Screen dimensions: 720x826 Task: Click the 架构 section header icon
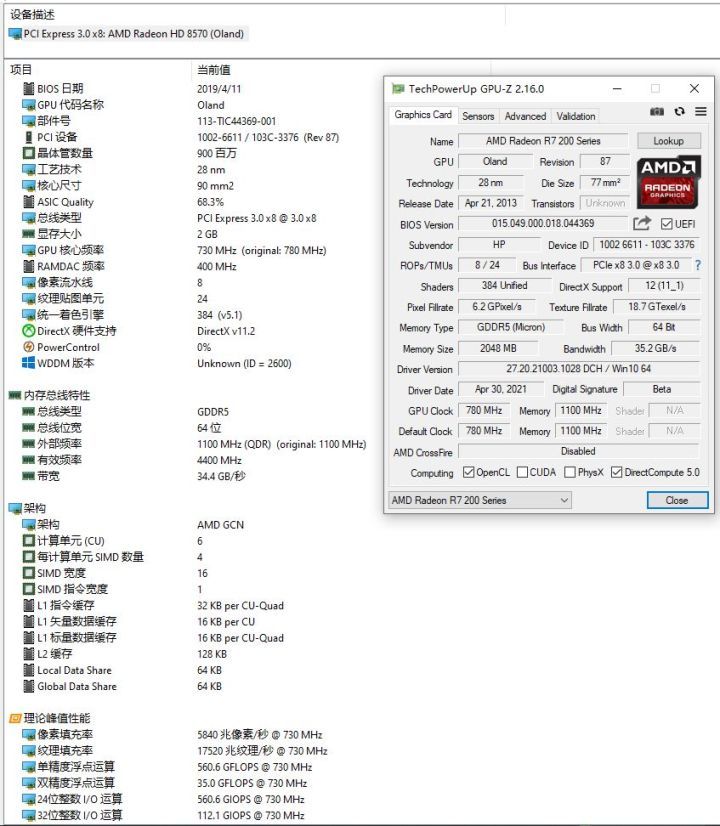(15, 508)
